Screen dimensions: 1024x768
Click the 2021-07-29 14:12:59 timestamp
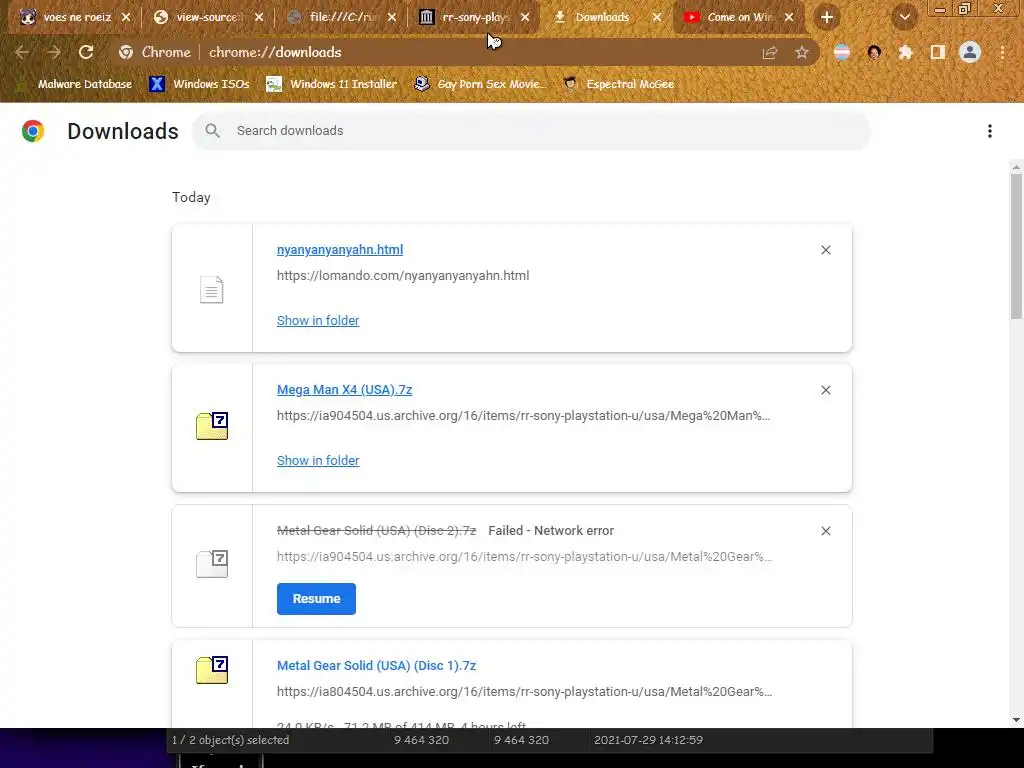point(648,740)
